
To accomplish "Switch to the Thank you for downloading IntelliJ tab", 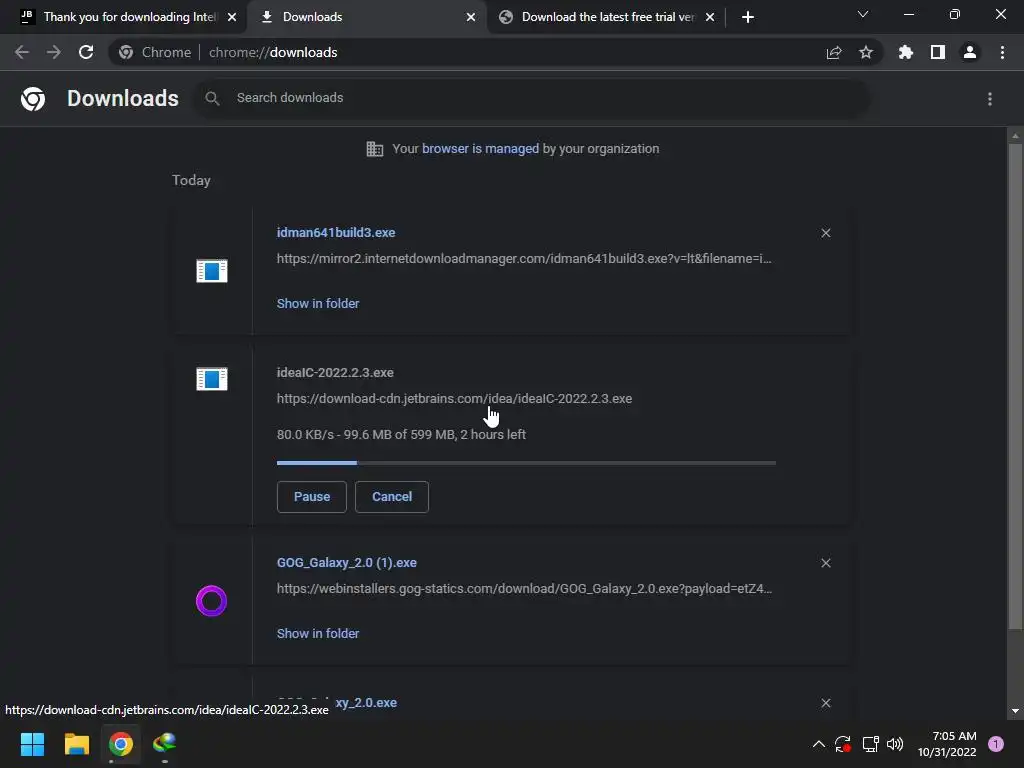I will 129,17.
